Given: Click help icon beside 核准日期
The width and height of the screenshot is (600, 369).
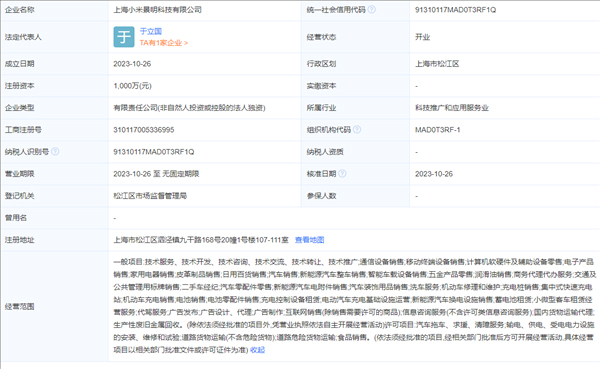Looking at the screenshot, I should [342, 173].
